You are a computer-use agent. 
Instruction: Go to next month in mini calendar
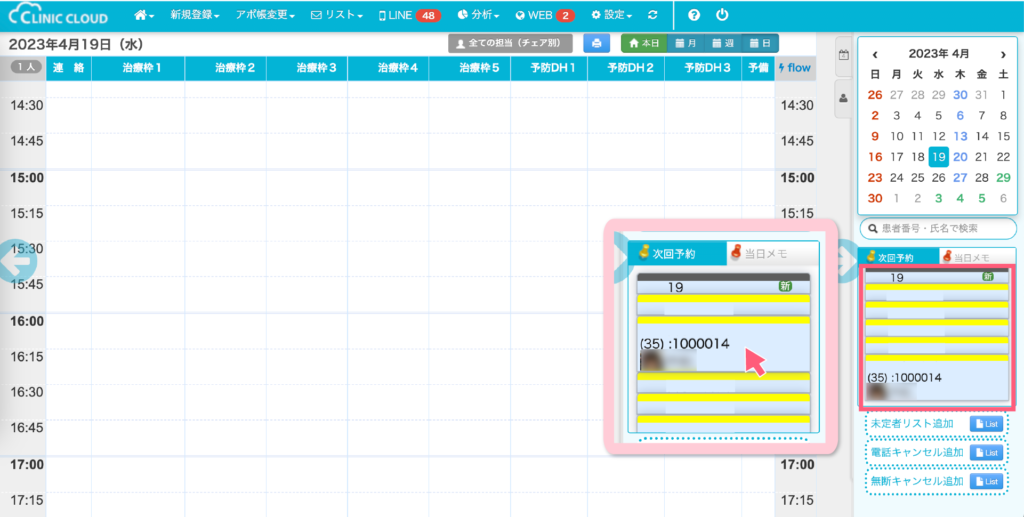point(1003,54)
